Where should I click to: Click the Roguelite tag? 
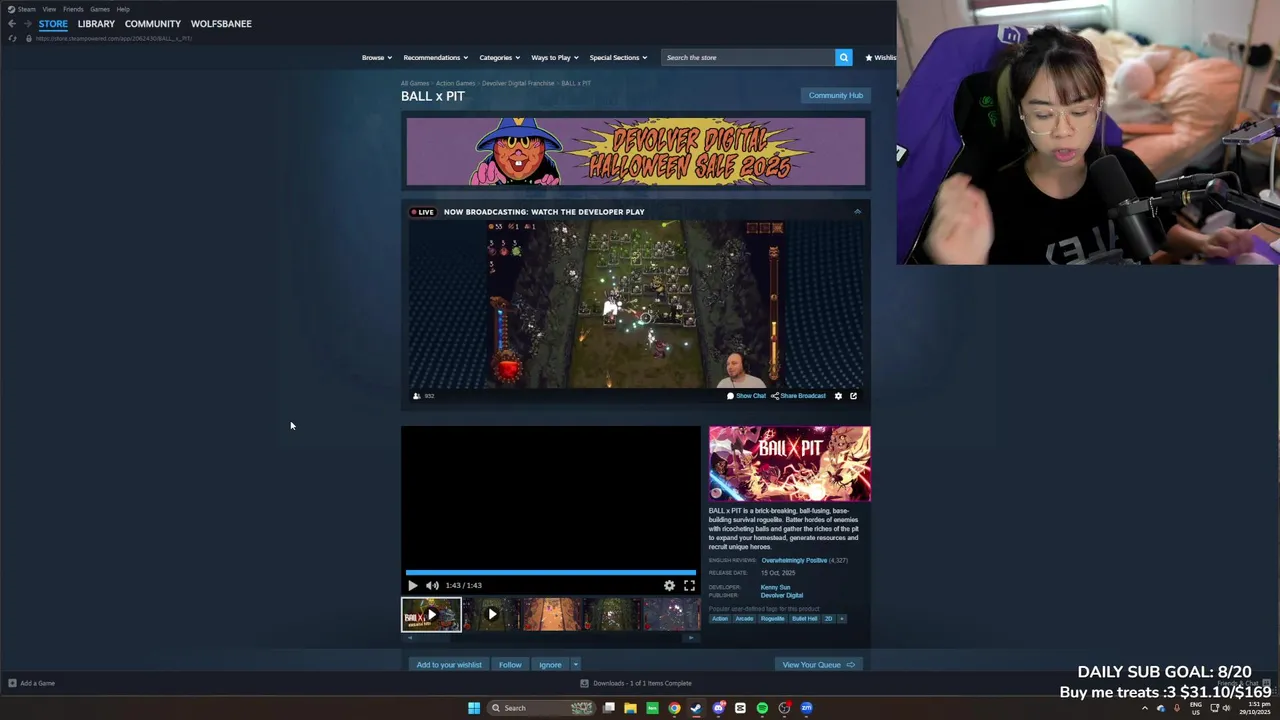point(772,618)
